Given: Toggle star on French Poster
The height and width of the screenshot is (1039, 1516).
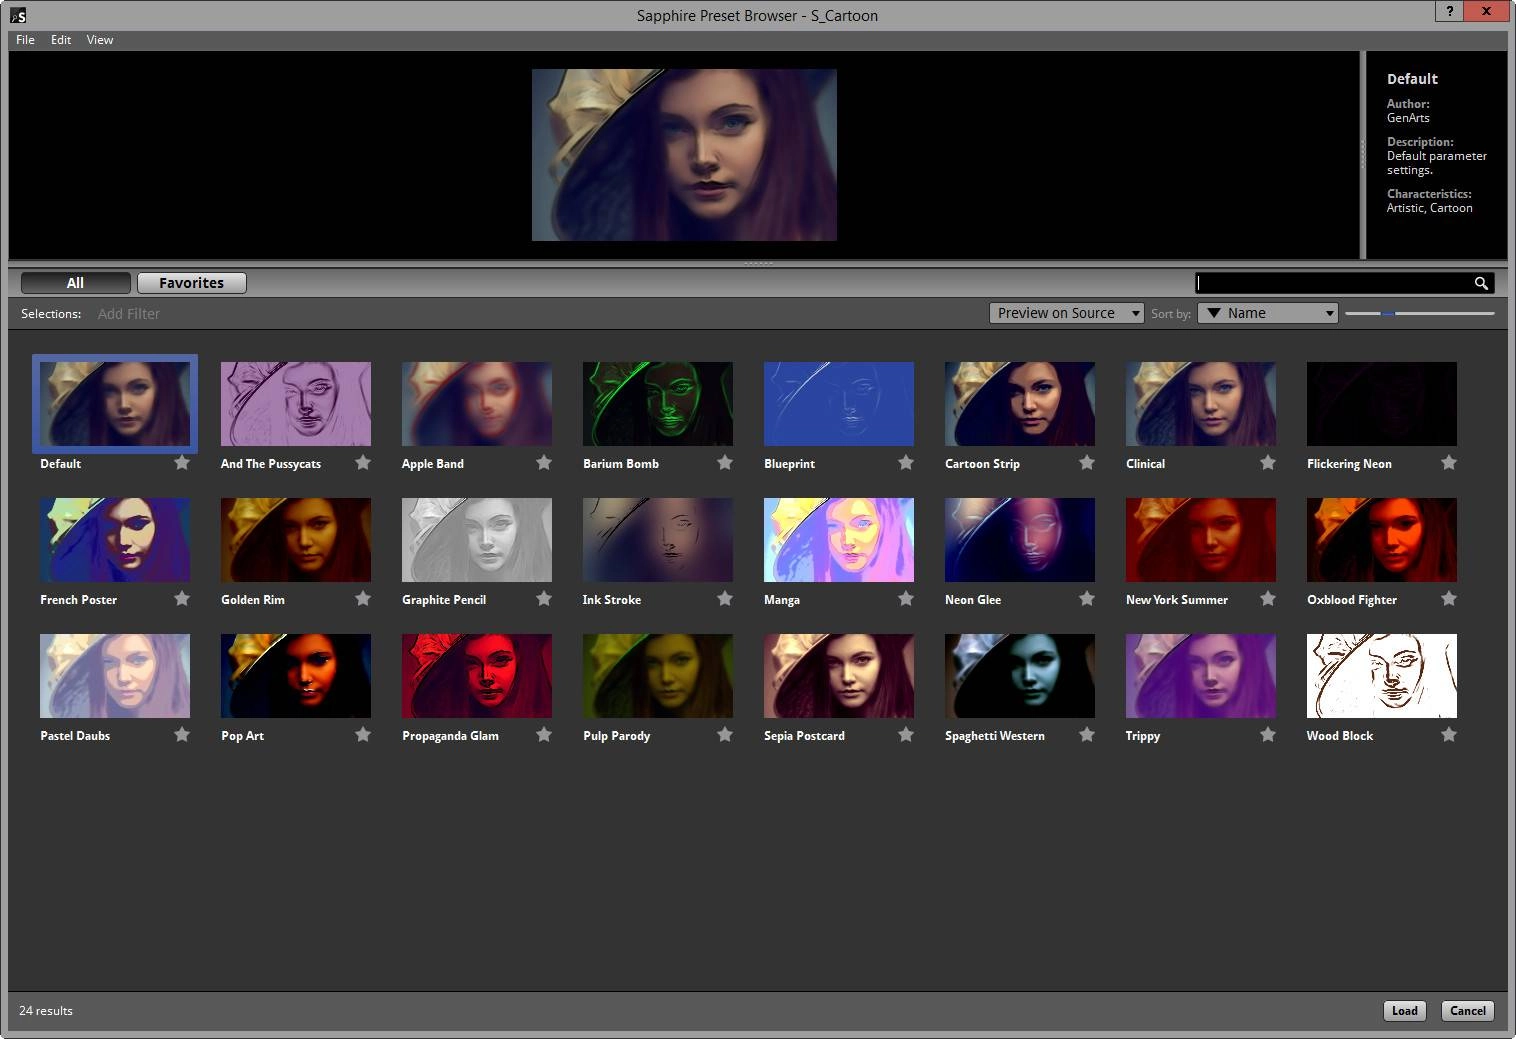Looking at the screenshot, I should coord(182,598).
